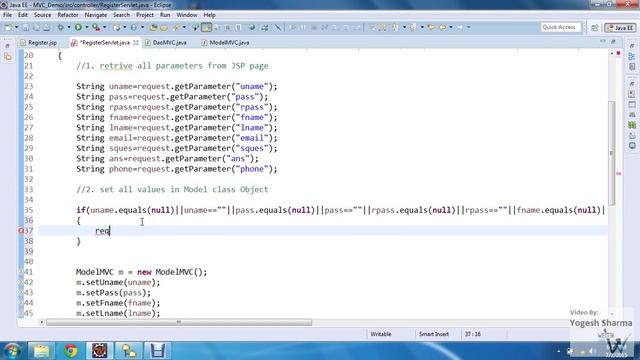Expand the External Tools dropdown arrow
640x360 pixels.
pos(104,27)
